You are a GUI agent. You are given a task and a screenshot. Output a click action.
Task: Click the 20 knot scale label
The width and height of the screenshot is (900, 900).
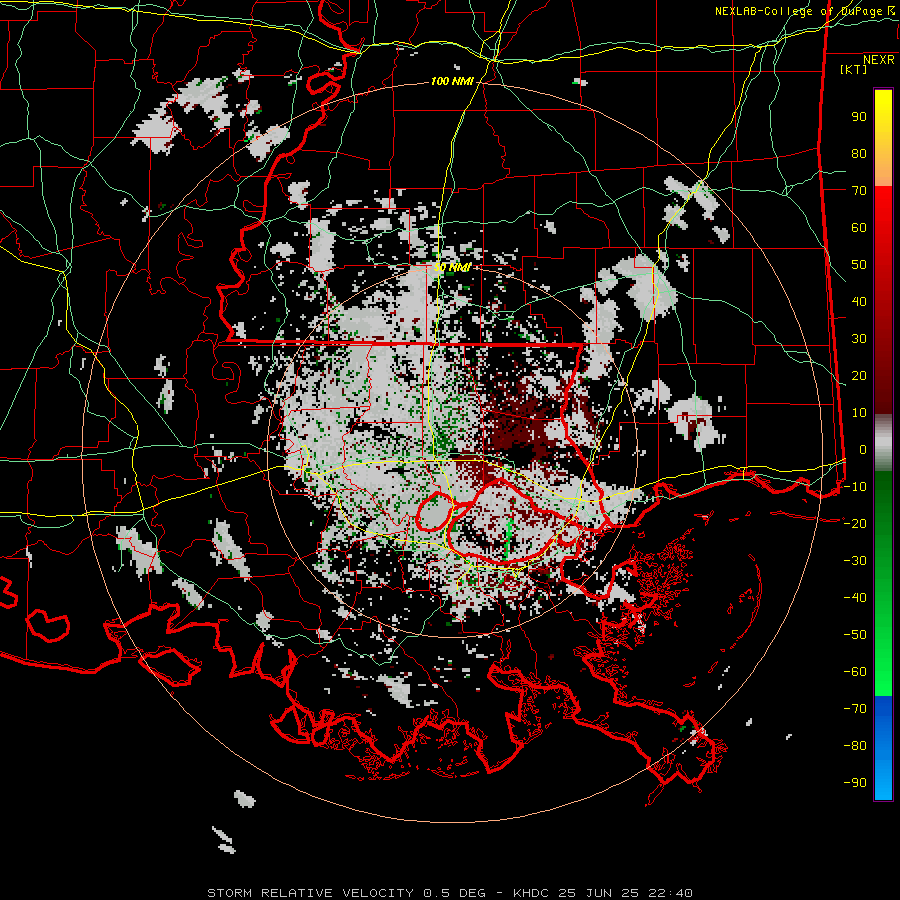859,376
